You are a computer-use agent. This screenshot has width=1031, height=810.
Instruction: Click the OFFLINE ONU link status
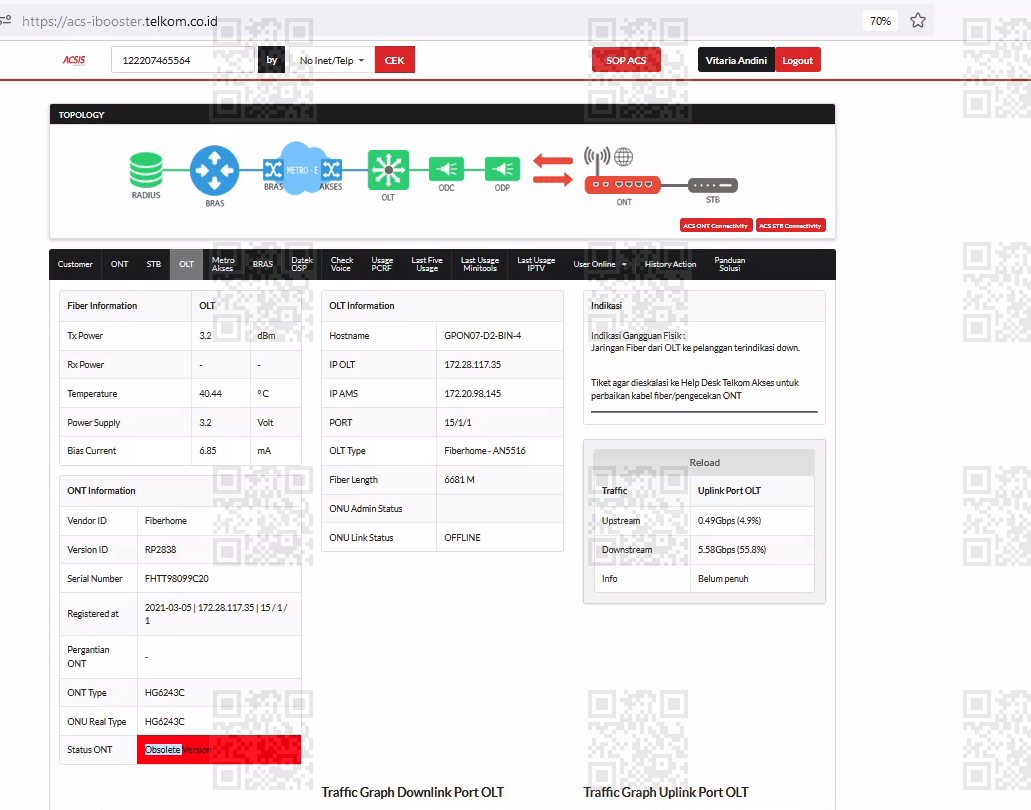pyautogui.click(x=462, y=537)
